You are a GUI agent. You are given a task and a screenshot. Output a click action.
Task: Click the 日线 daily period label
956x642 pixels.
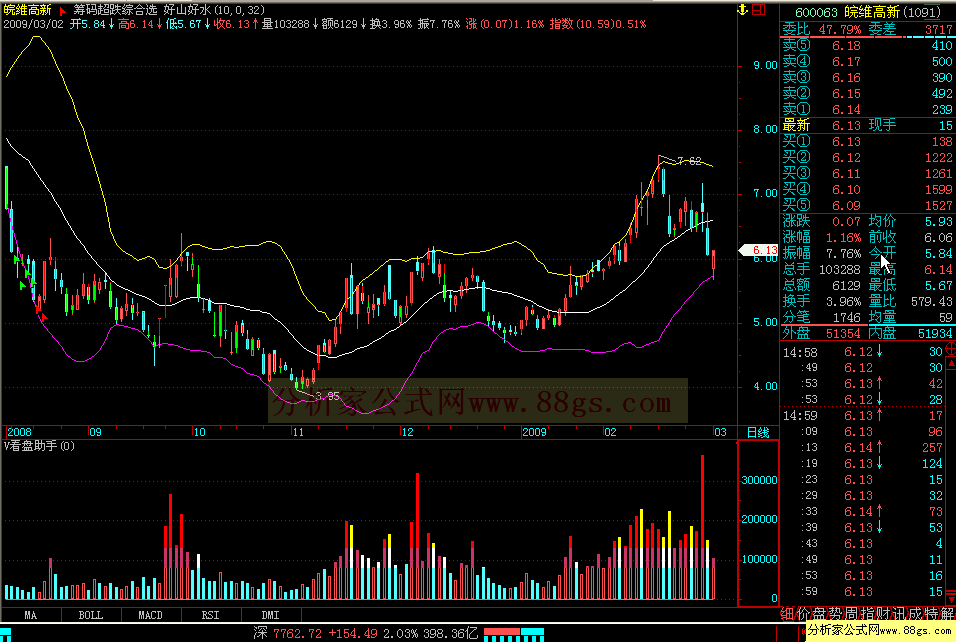coord(758,432)
